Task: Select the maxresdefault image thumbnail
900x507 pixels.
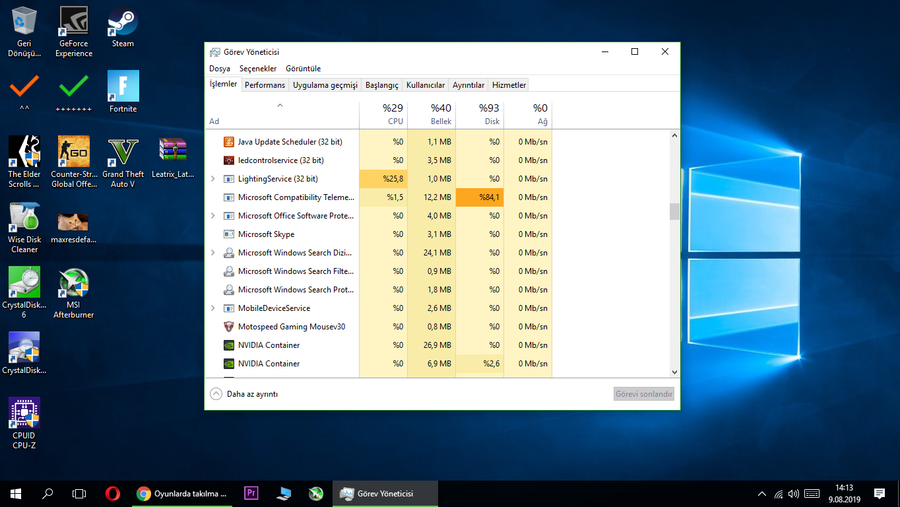Action: (x=73, y=227)
